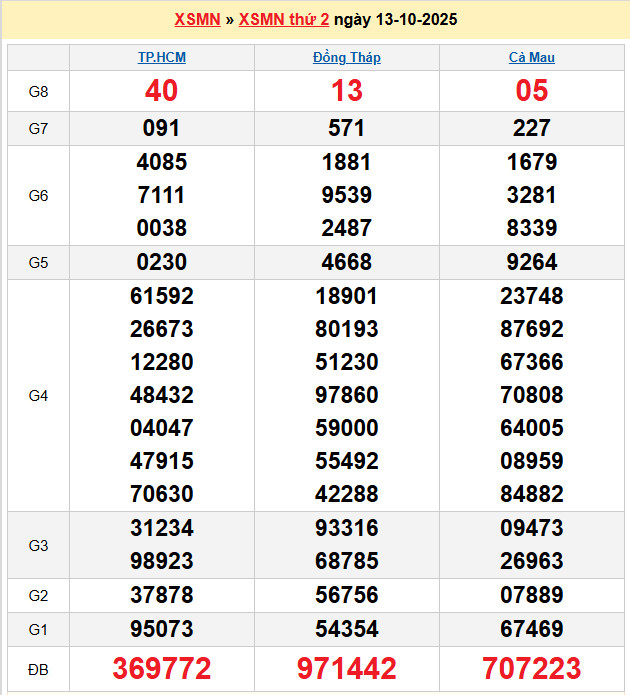The height and width of the screenshot is (695, 630).
Task: Select the TP.HCM special prize 369772
Action: pos(162,669)
